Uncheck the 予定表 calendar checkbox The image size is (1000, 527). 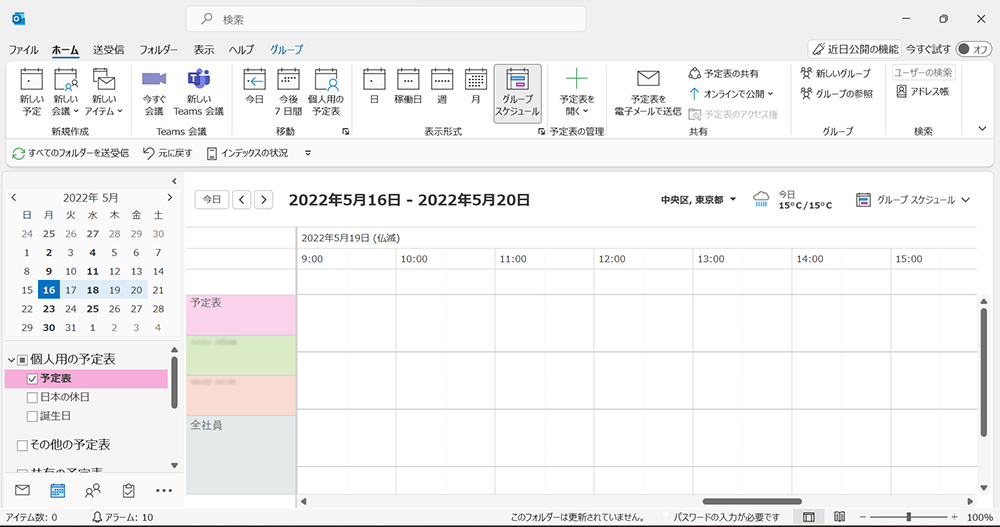pyautogui.click(x=32, y=379)
